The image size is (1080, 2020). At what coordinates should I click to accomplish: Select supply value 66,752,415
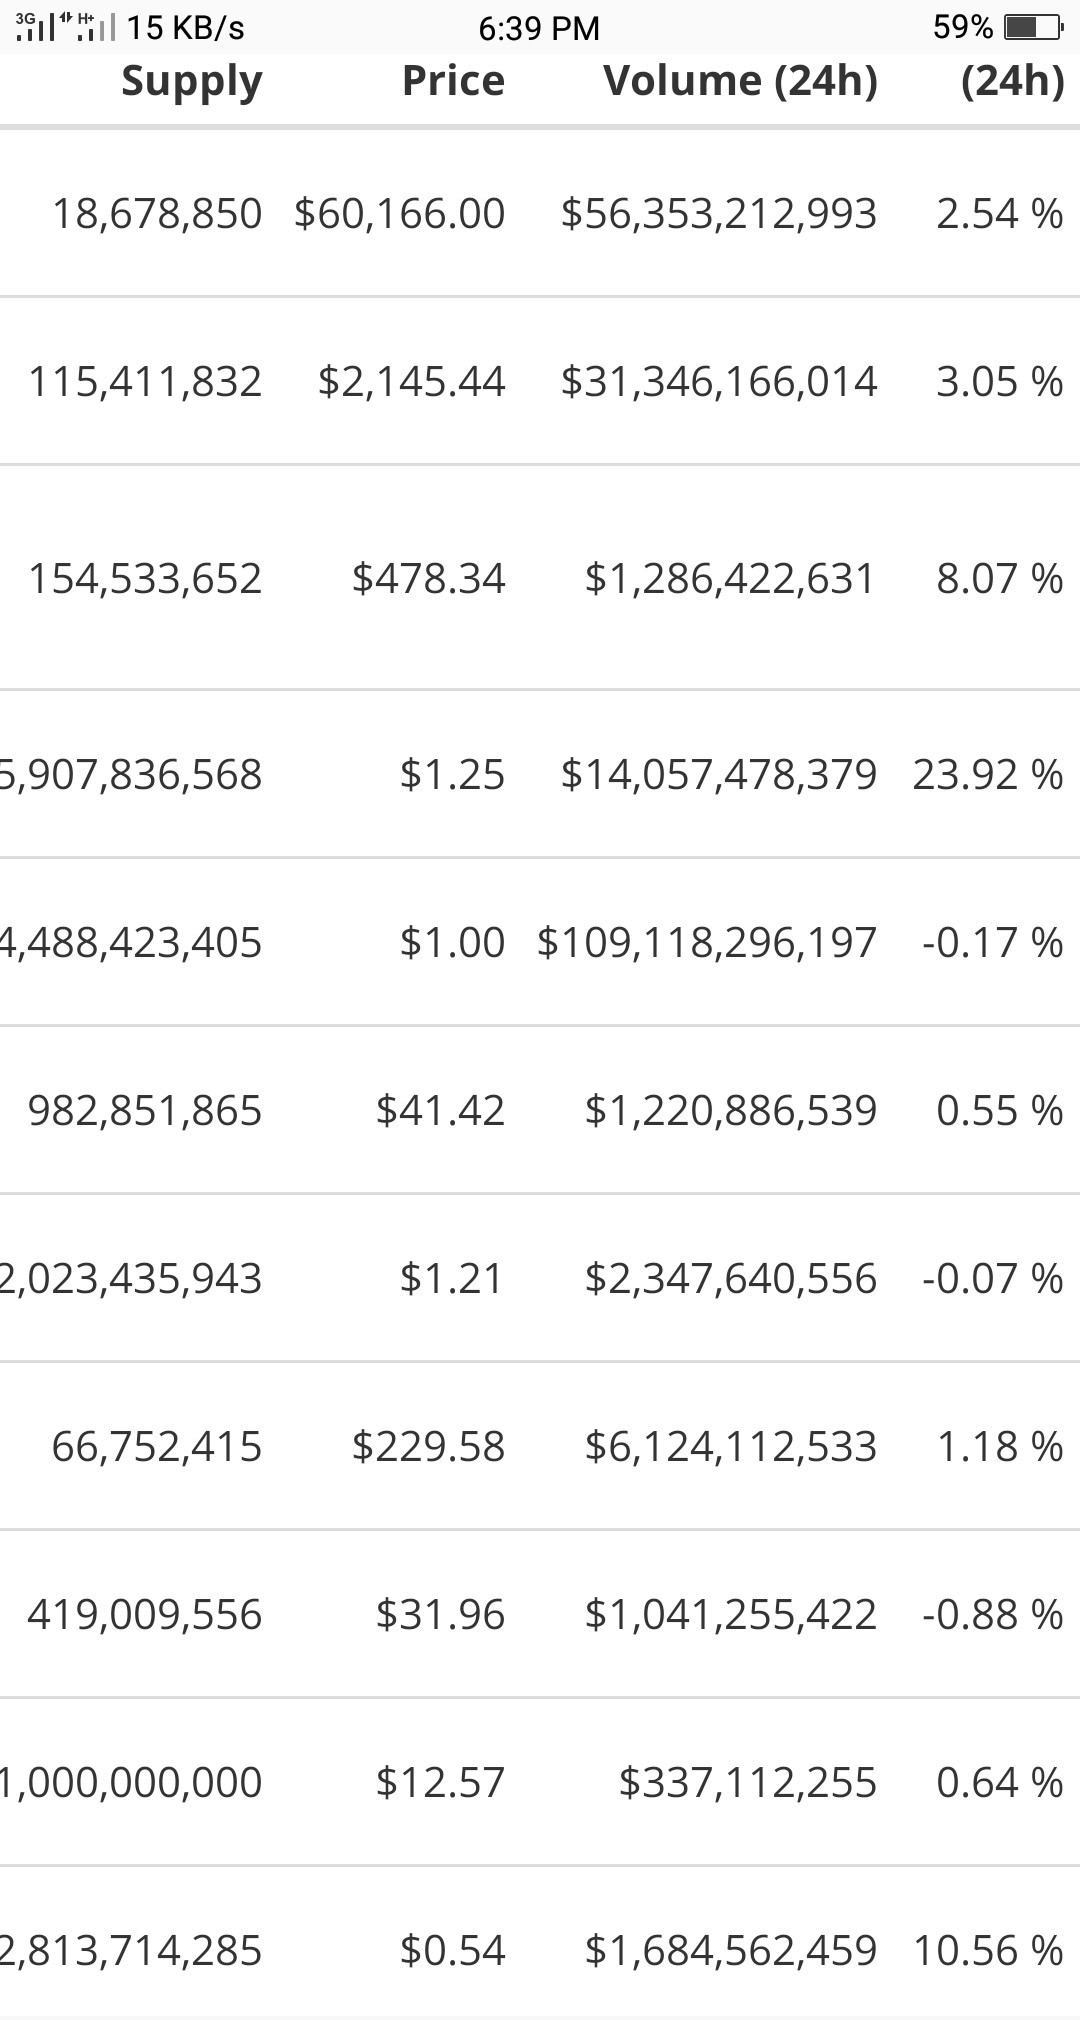click(x=157, y=1447)
